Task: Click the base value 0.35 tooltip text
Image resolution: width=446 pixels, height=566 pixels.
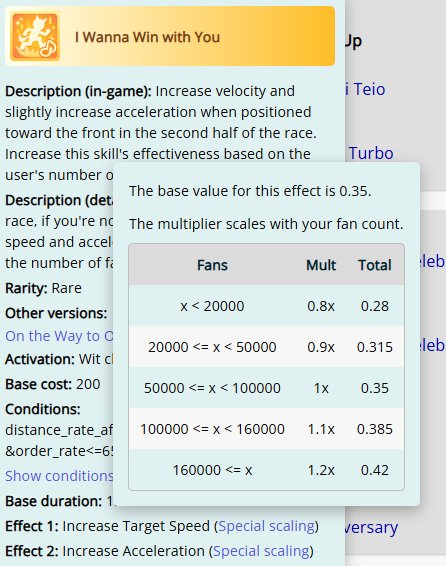Action: 250,191
